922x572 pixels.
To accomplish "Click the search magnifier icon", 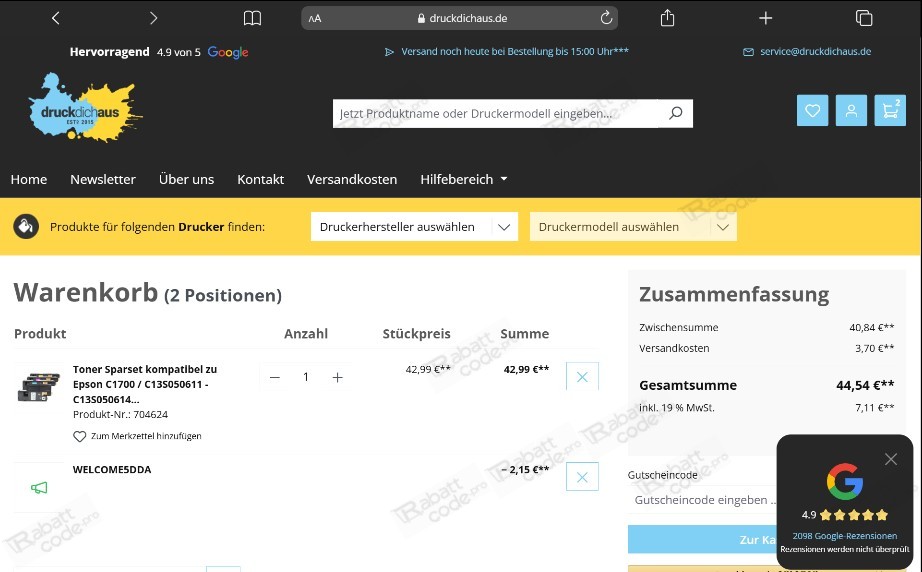I will (676, 113).
